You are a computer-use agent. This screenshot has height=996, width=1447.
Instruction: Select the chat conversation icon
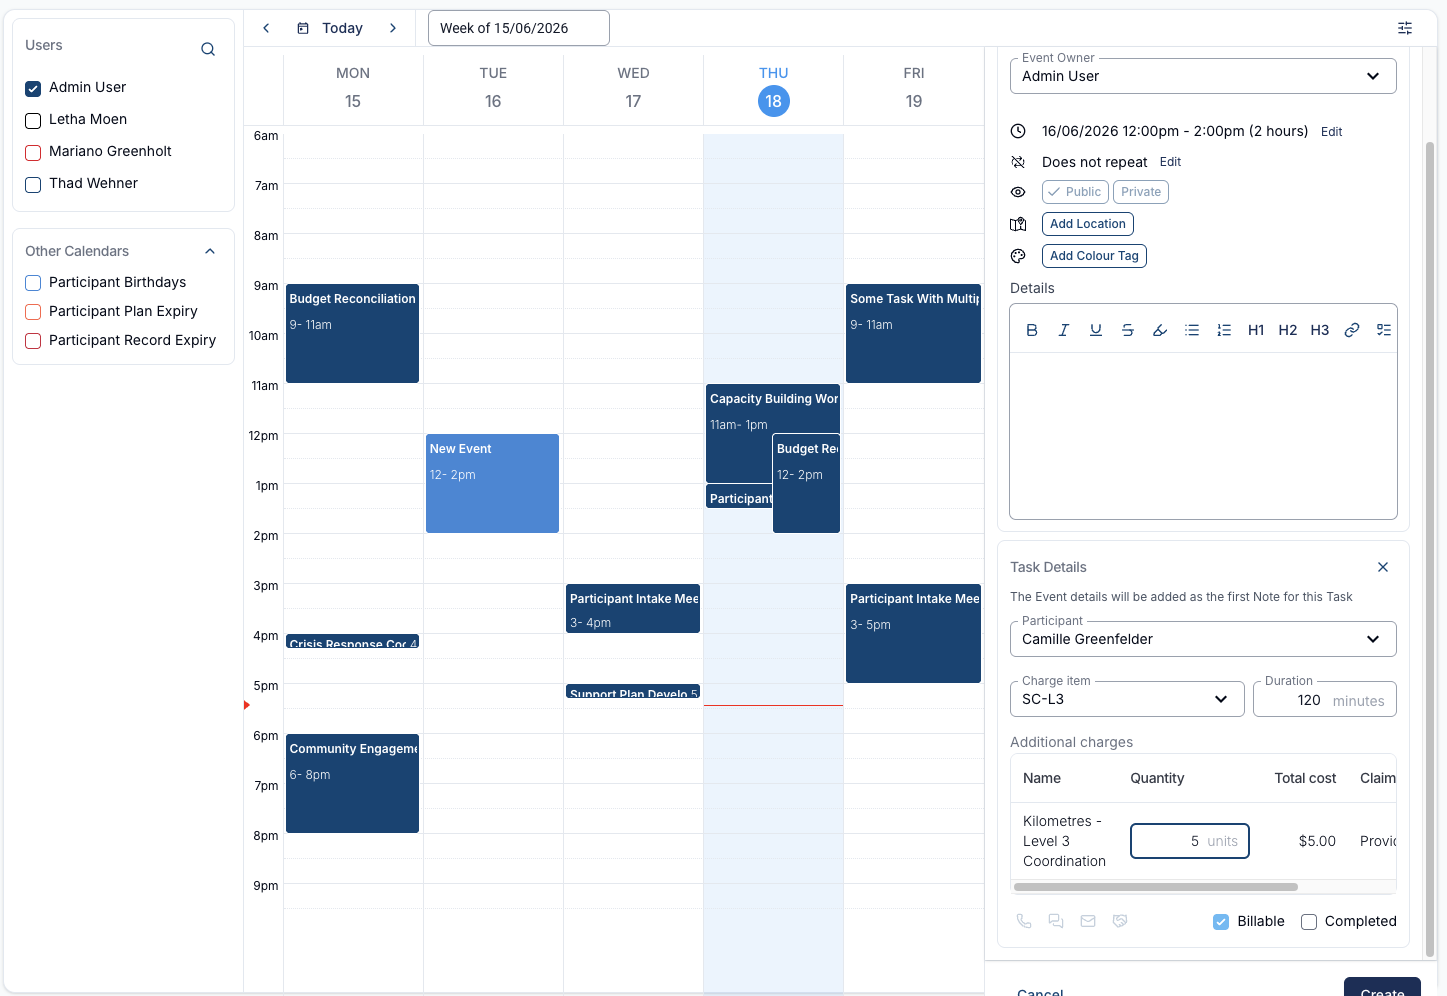click(1056, 921)
